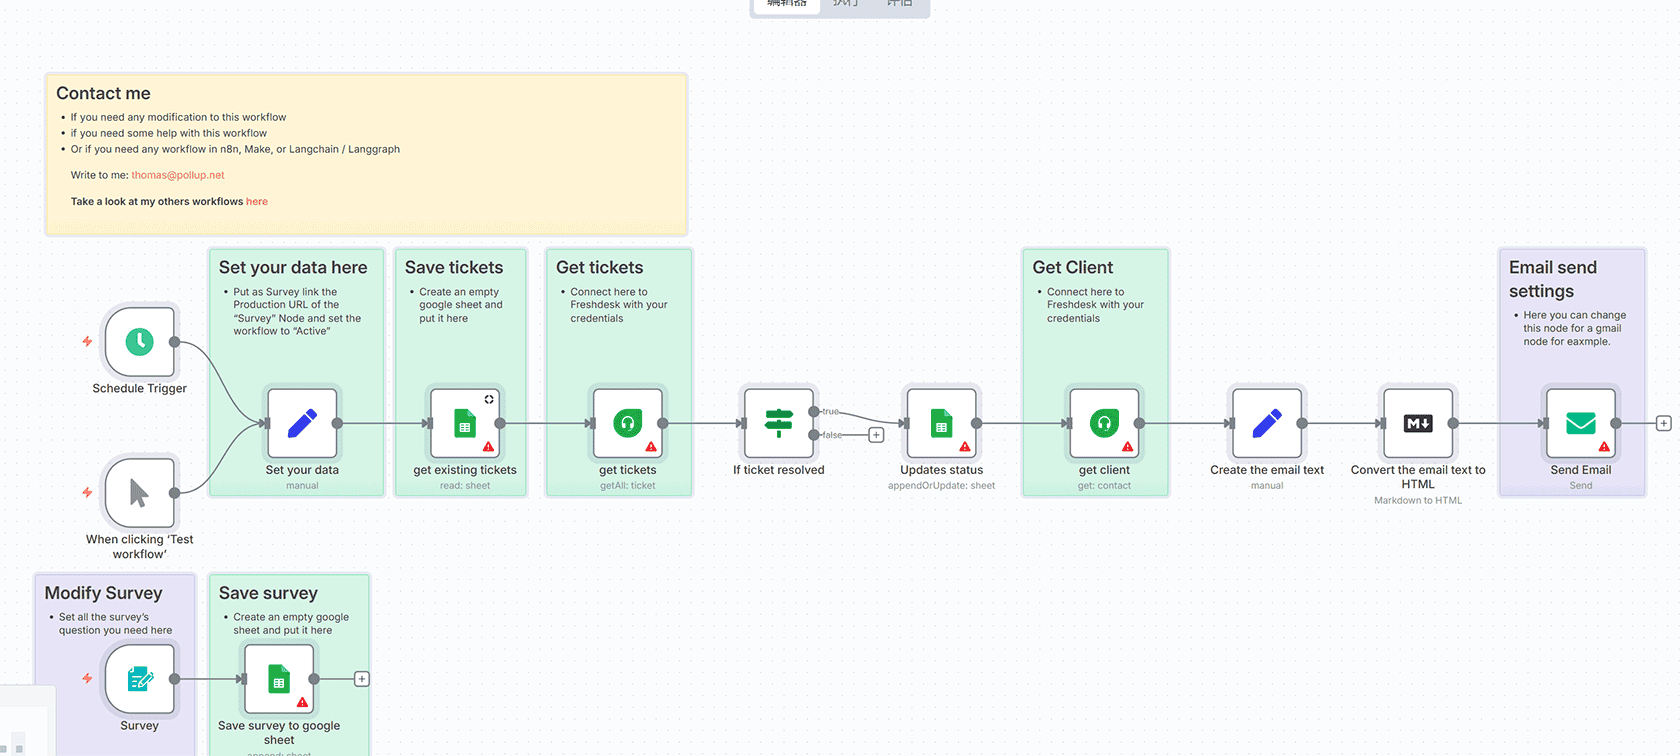This screenshot has width=1680, height=756.
Task: Open the Survey form trigger node
Action: 140,679
